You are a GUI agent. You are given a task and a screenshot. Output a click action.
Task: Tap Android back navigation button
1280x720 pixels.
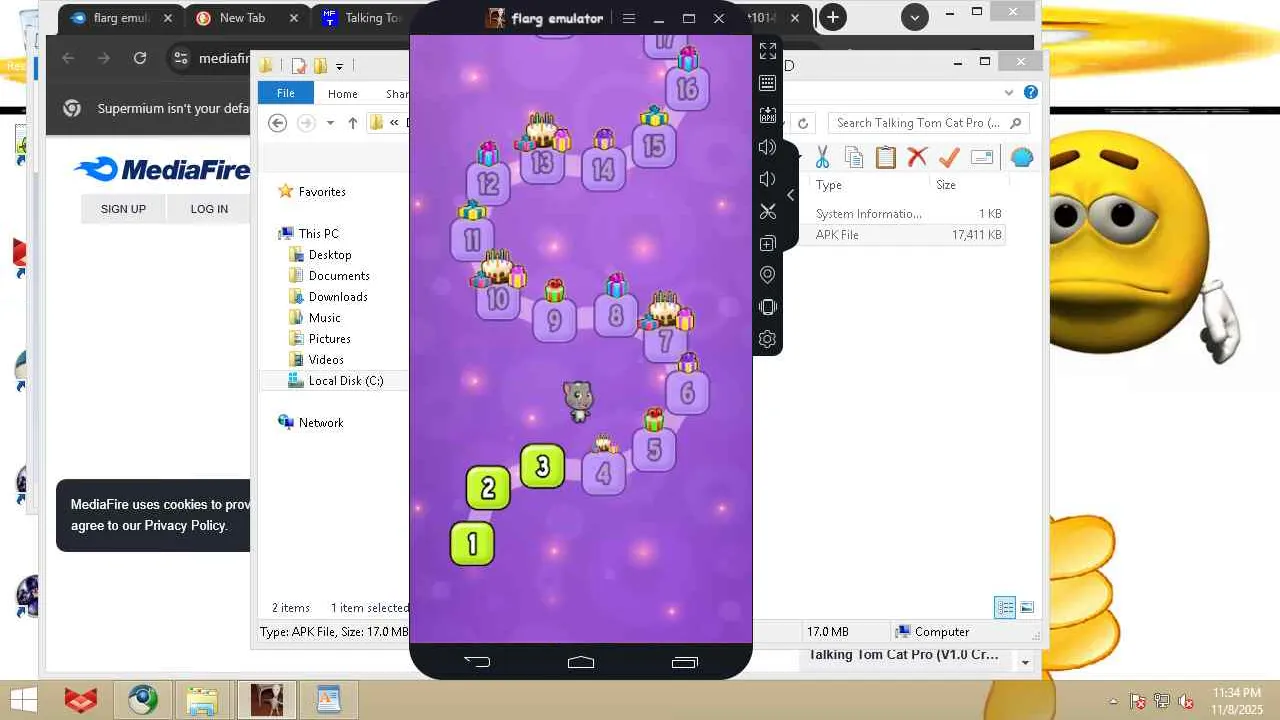pos(477,661)
